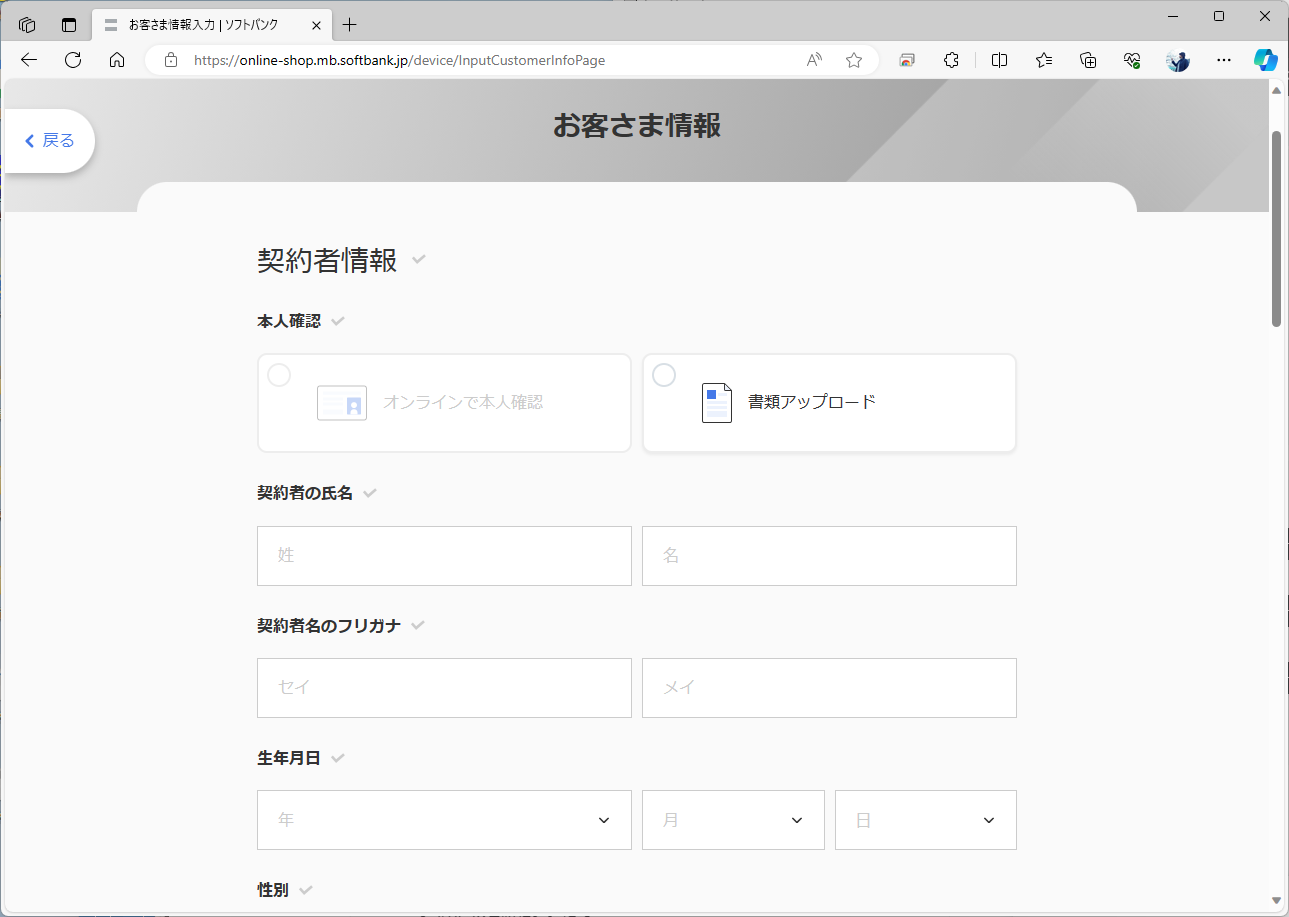Select the 書類アップロード radio button
Viewport: 1289px width, 917px height.
[x=664, y=375]
